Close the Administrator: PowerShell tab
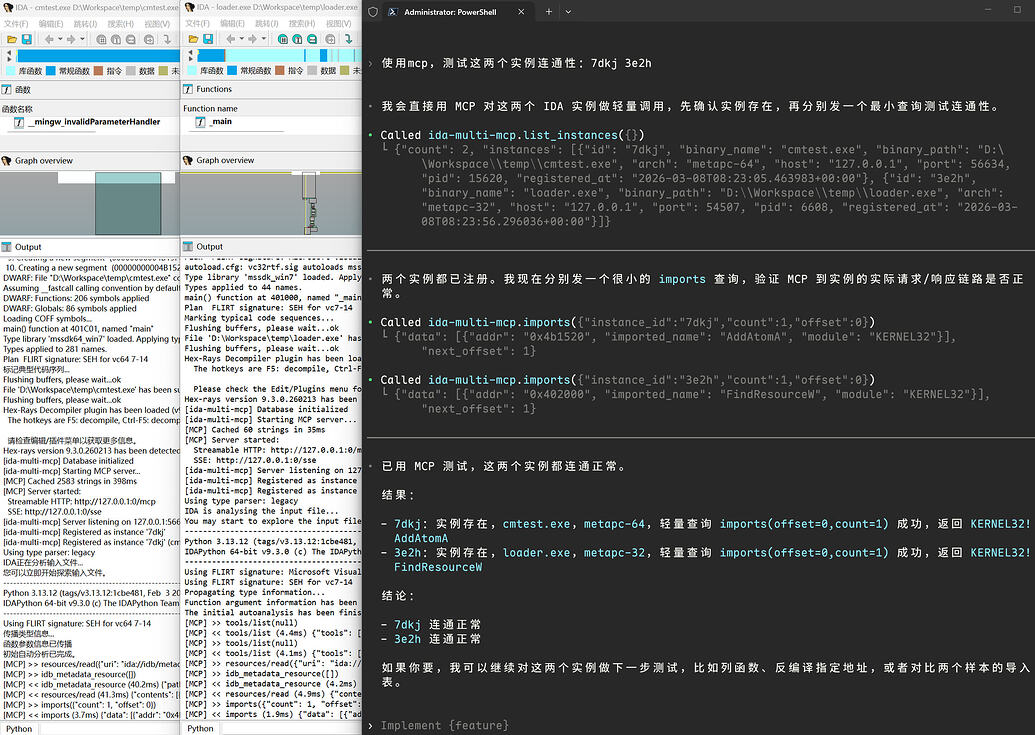1035x735 pixels. click(521, 12)
